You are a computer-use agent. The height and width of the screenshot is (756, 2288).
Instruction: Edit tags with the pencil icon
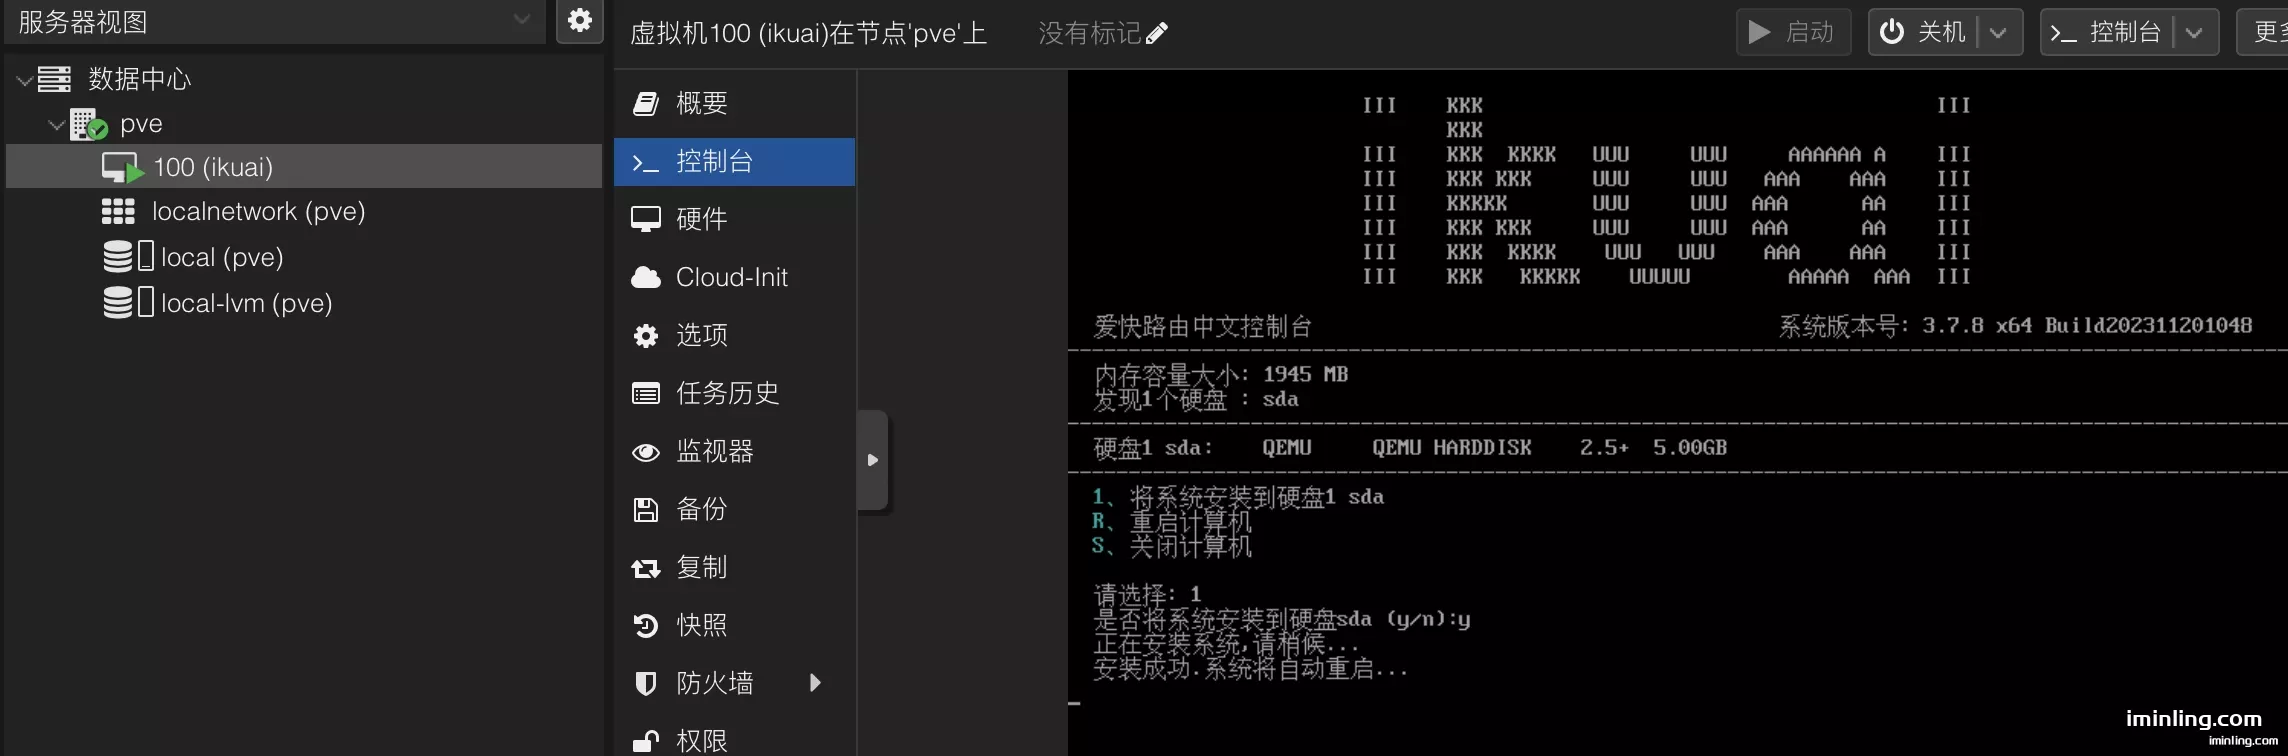point(1157,34)
